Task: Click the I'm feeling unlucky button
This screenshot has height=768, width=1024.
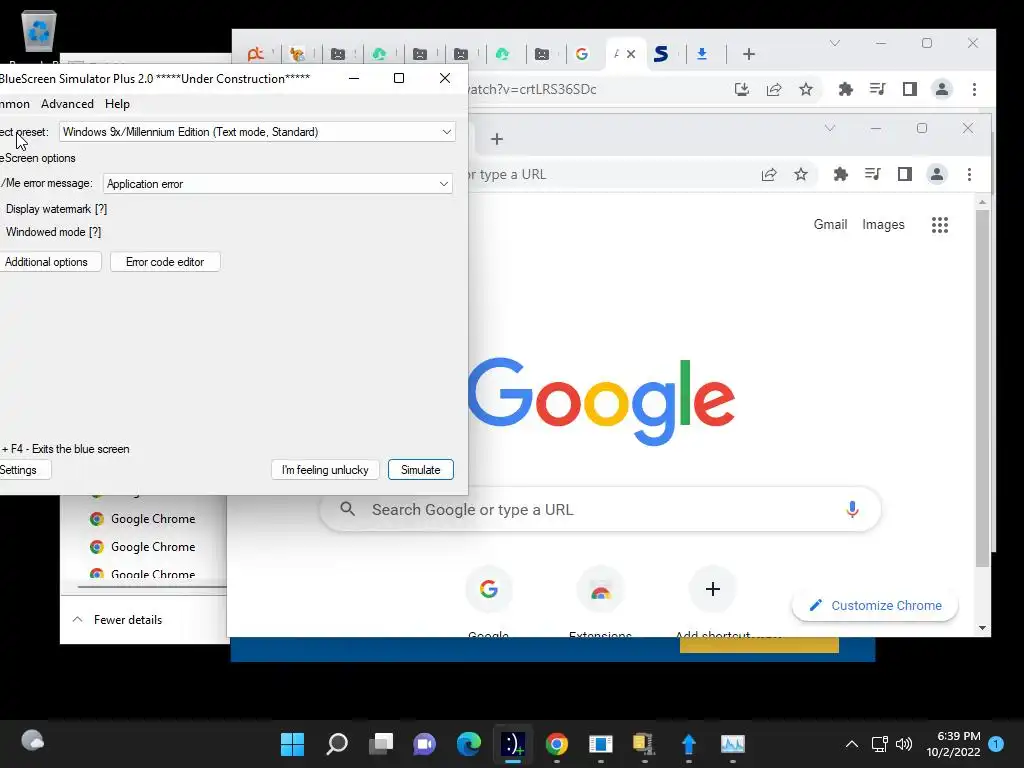Action: 325,470
